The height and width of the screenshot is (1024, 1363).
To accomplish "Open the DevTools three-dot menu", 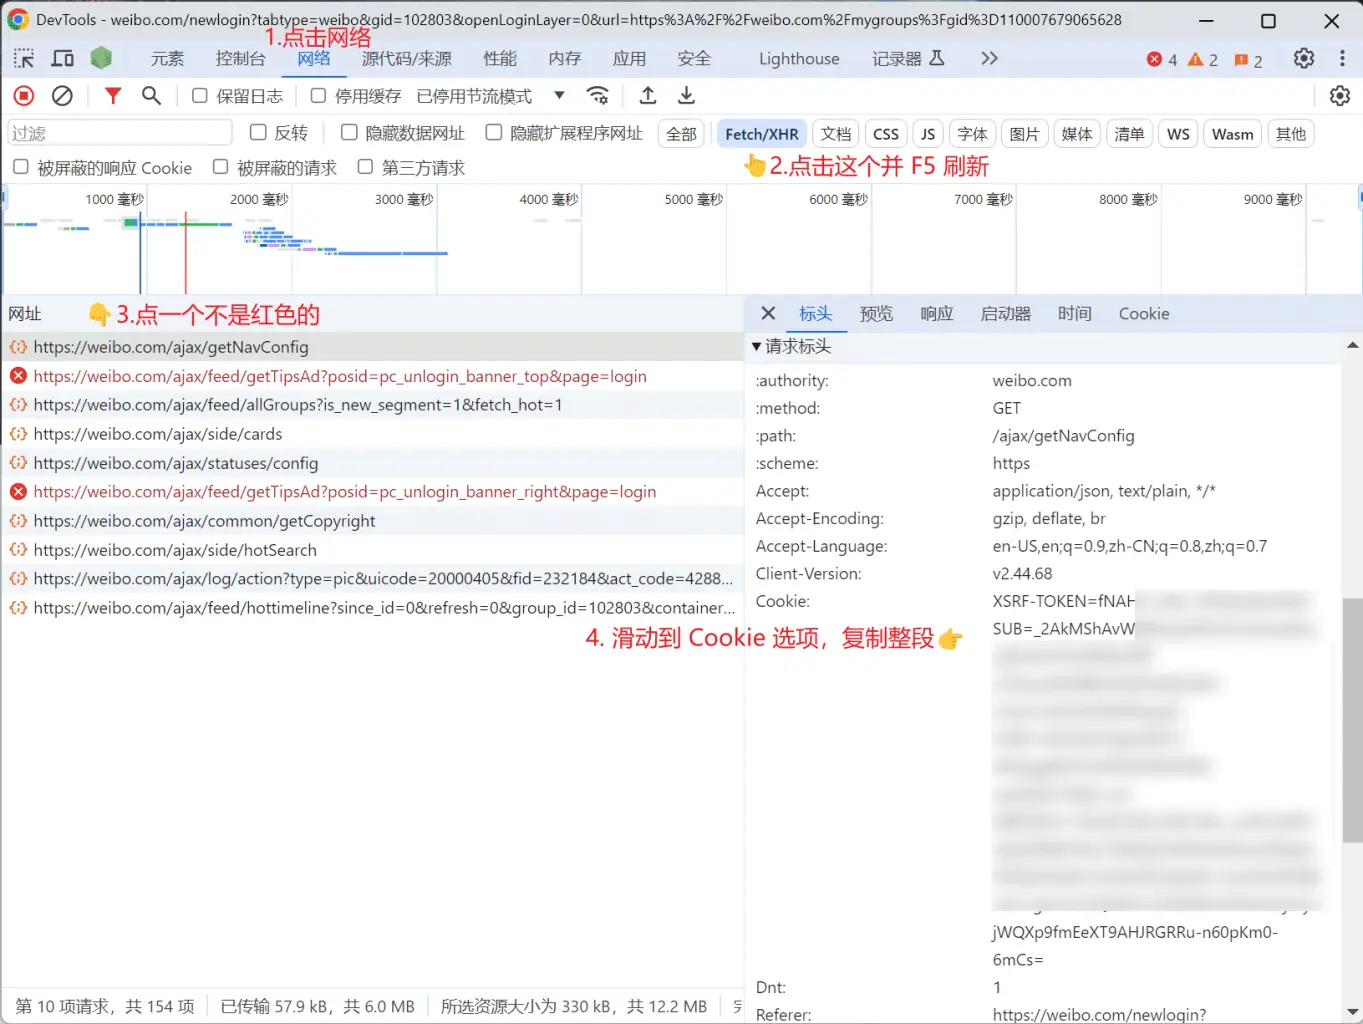I will [1342, 58].
